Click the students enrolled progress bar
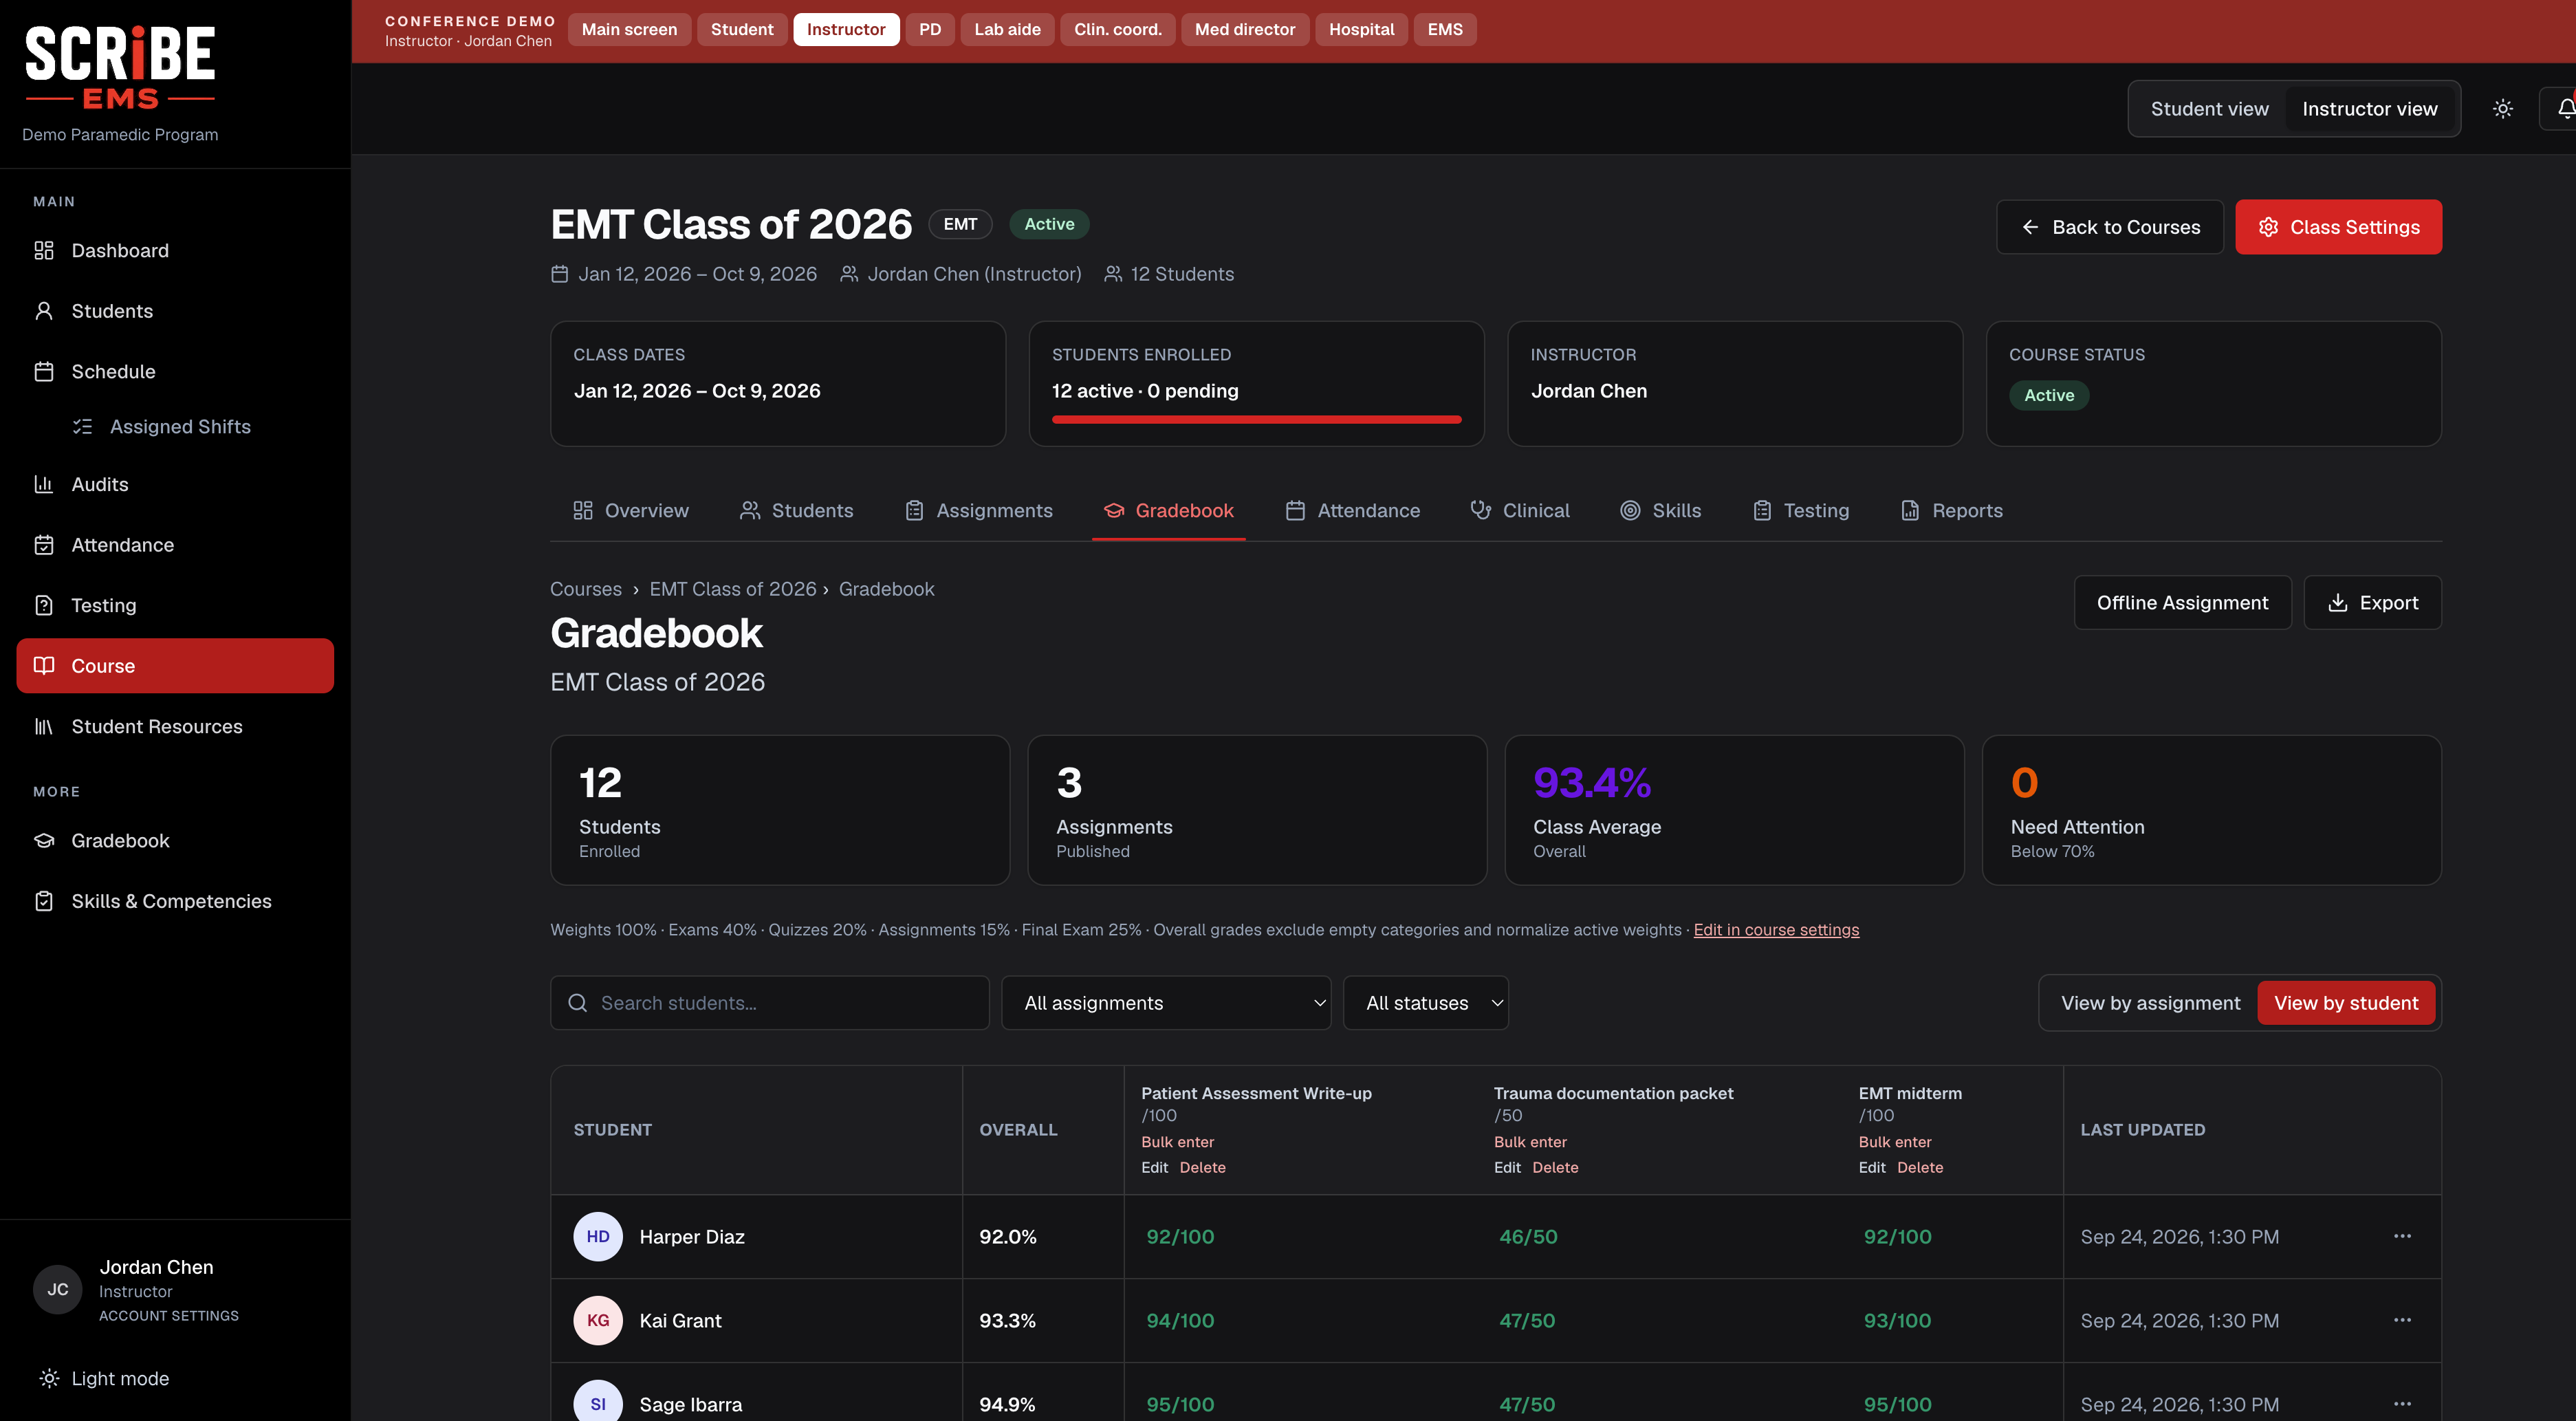This screenshot has width=2576, height=1421. point(1256,420)
